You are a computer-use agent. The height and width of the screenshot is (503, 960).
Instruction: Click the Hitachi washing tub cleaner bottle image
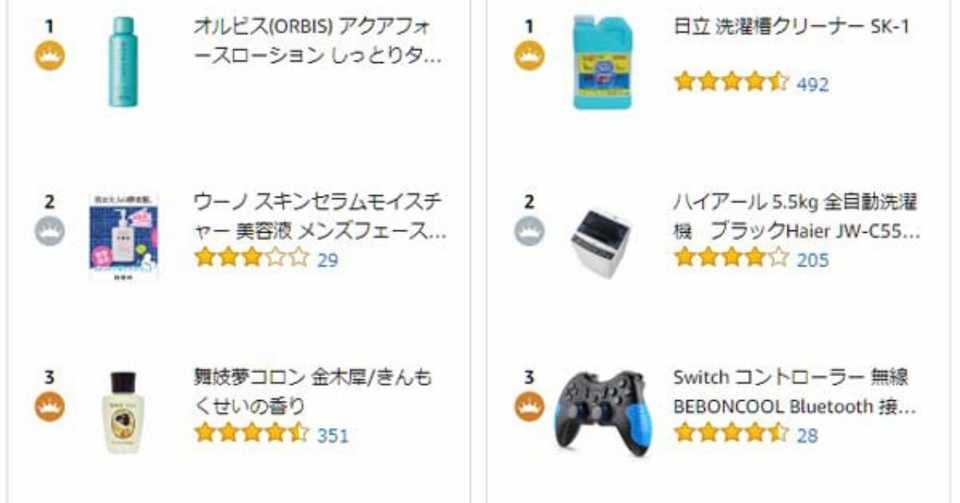[602, 62]
